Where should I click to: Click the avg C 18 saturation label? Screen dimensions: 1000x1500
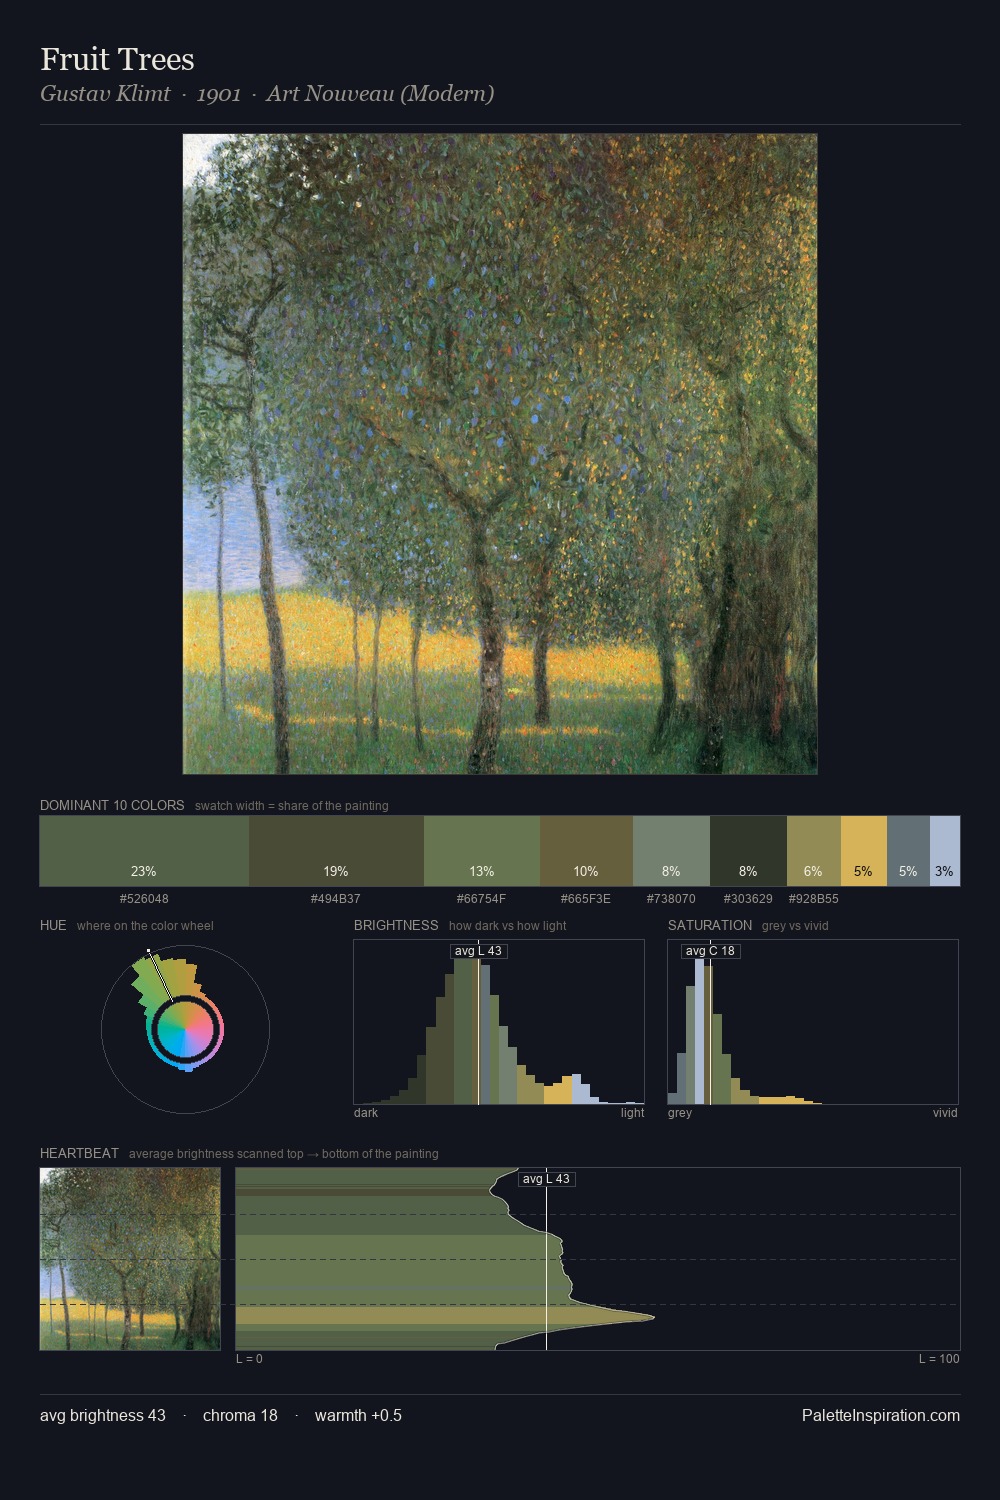click(710, 951)
